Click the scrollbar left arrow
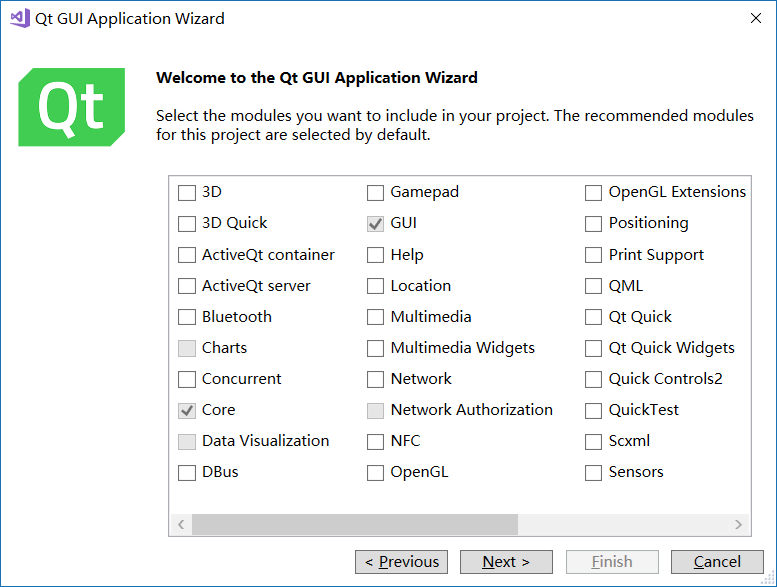Screen dimensions: 777x587 point(181,525)
